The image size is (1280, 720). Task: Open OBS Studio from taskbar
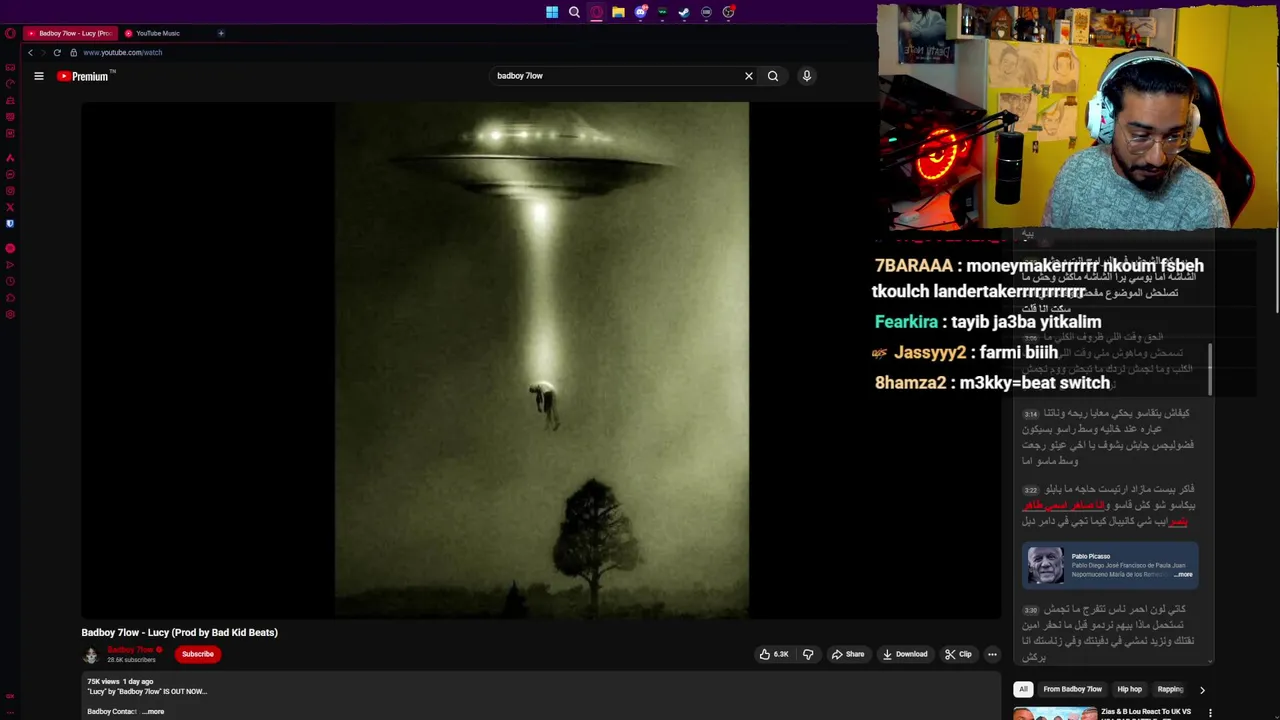728,12
